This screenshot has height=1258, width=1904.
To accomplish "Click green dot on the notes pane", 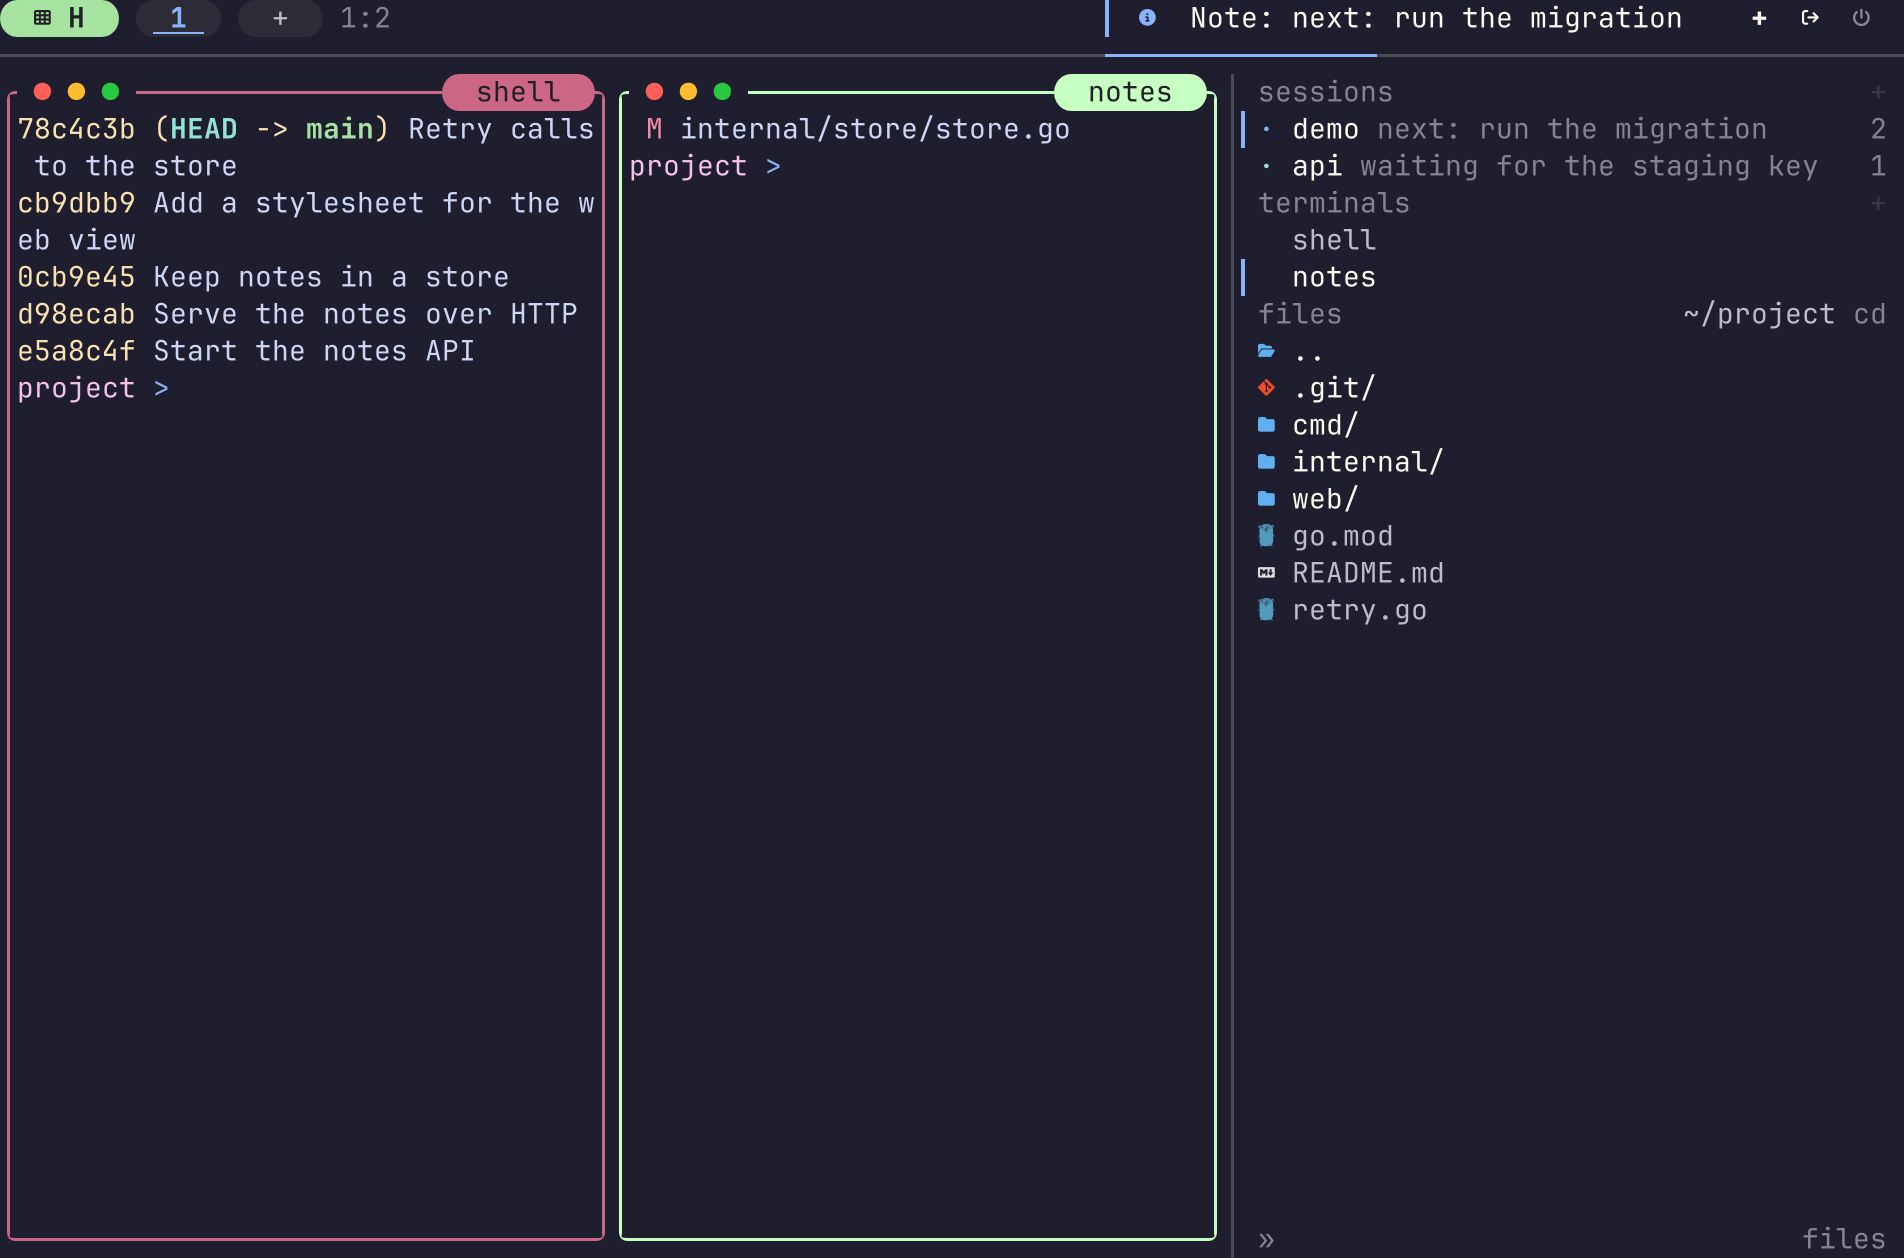I will coord(722,91).
